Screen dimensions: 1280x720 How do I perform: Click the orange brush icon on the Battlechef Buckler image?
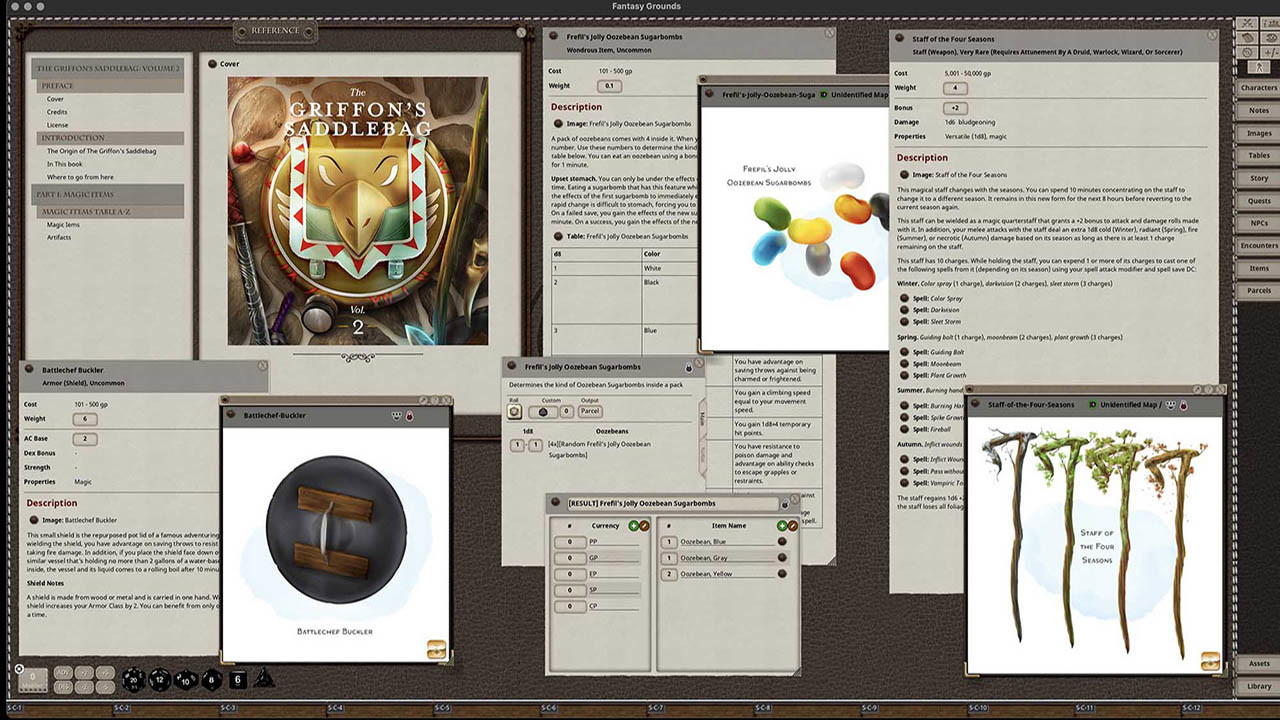coord(435,649)
